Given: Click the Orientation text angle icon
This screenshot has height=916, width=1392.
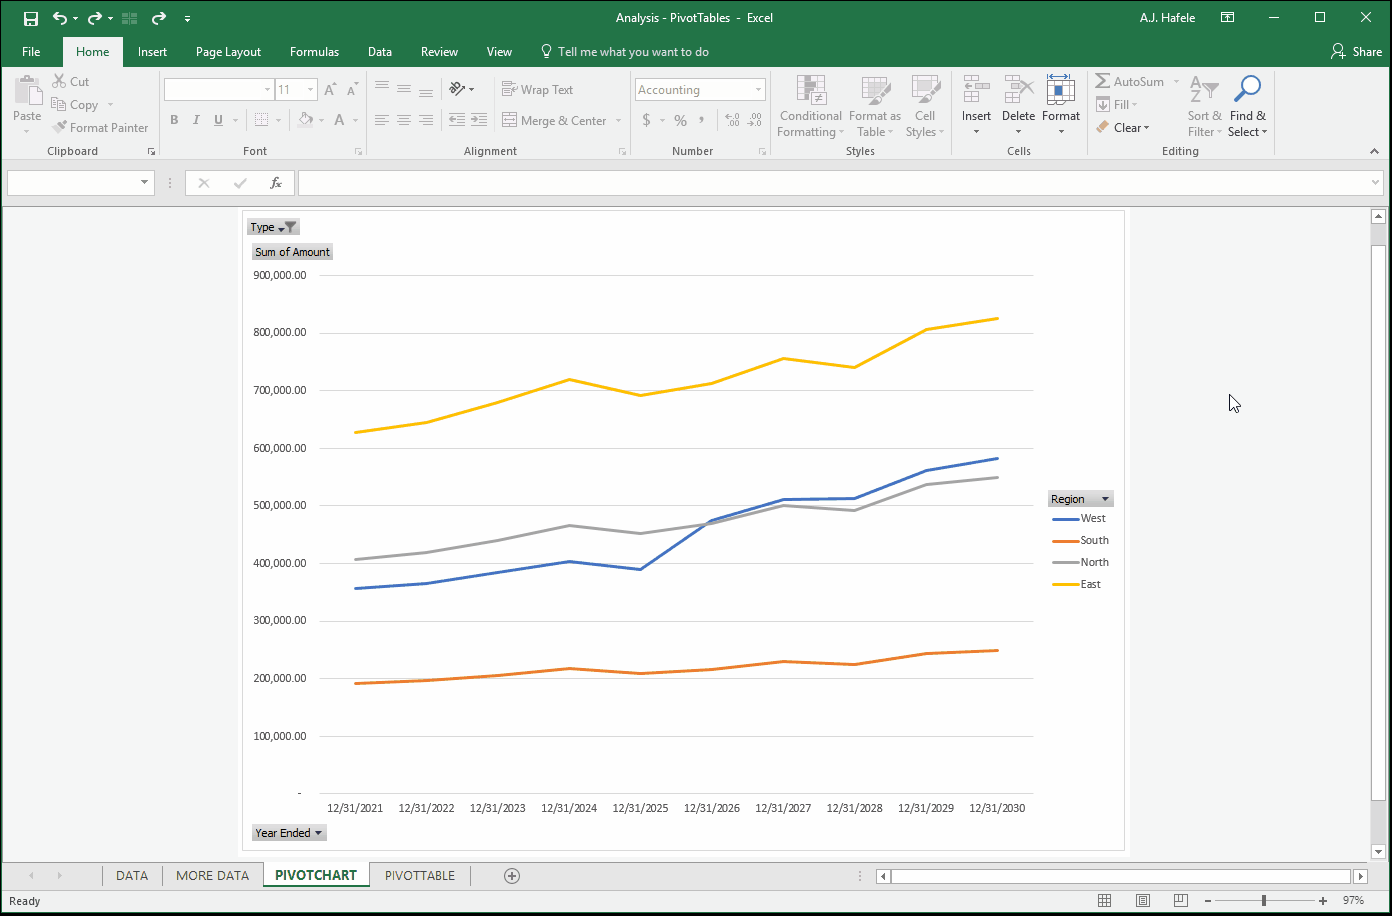Looking at the screenshot, I should pos(458,89).
